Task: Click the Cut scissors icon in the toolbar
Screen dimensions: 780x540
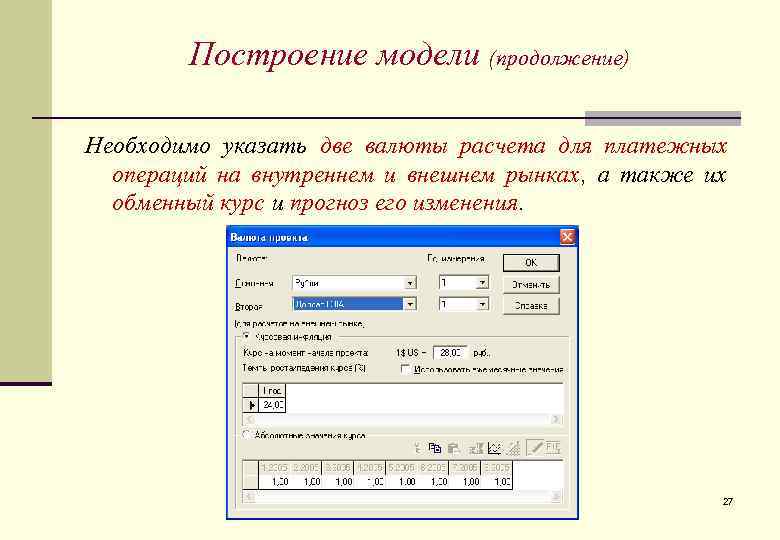Action: tap(418, 448)
